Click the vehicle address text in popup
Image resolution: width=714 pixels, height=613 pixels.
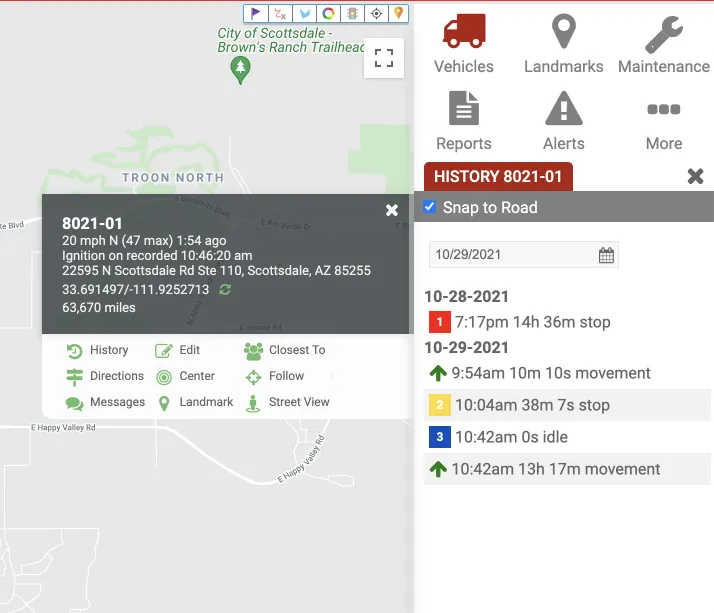(216, 271)
